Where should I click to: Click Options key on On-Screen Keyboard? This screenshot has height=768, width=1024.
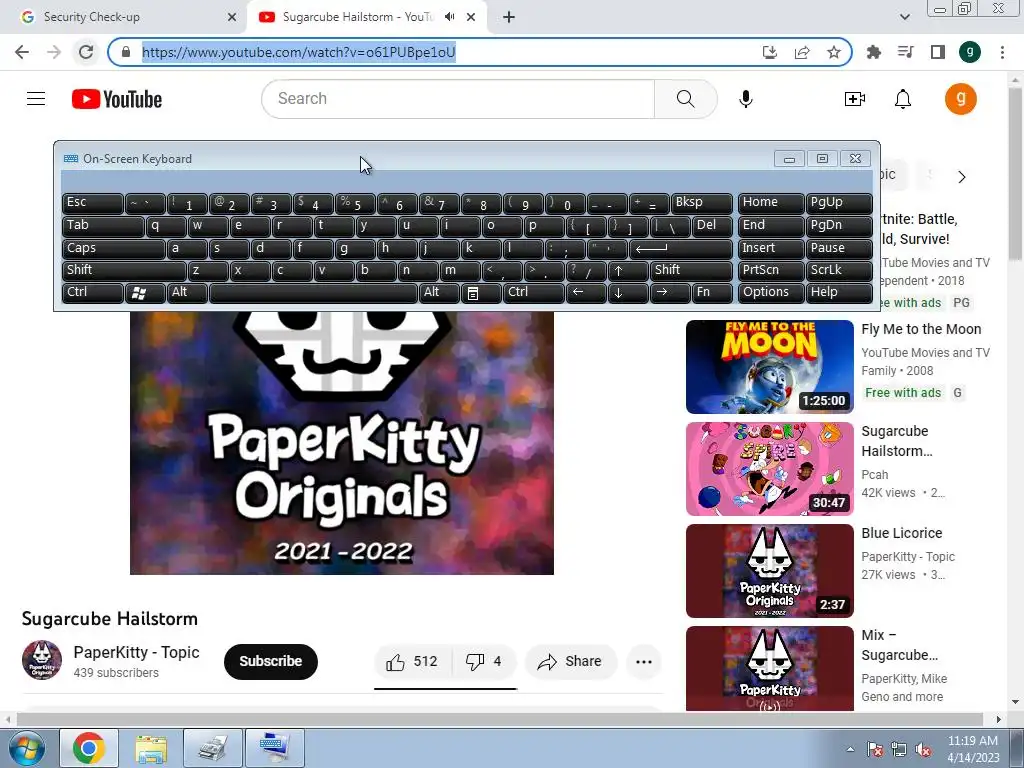[771, 293]
